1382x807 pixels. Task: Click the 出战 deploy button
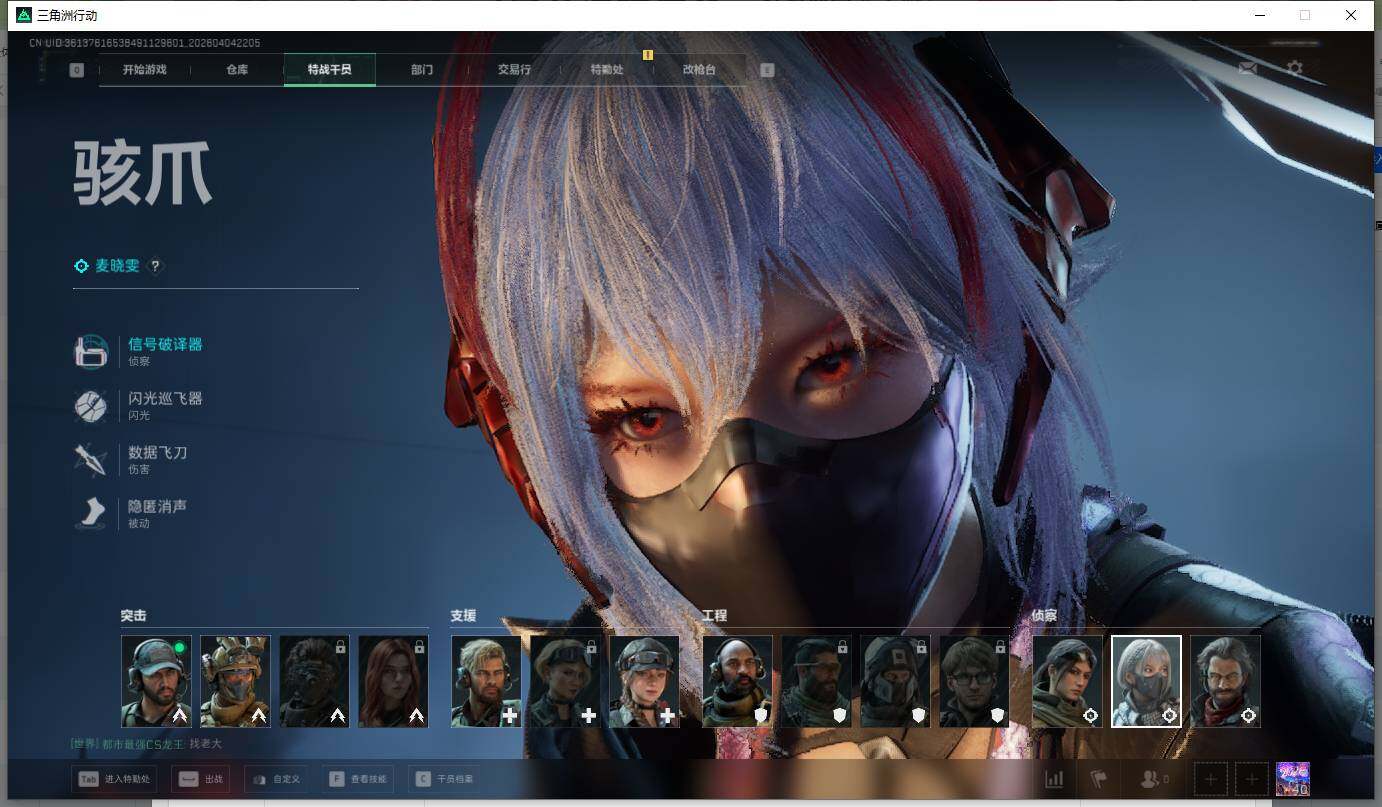click(x=200, y=779)
